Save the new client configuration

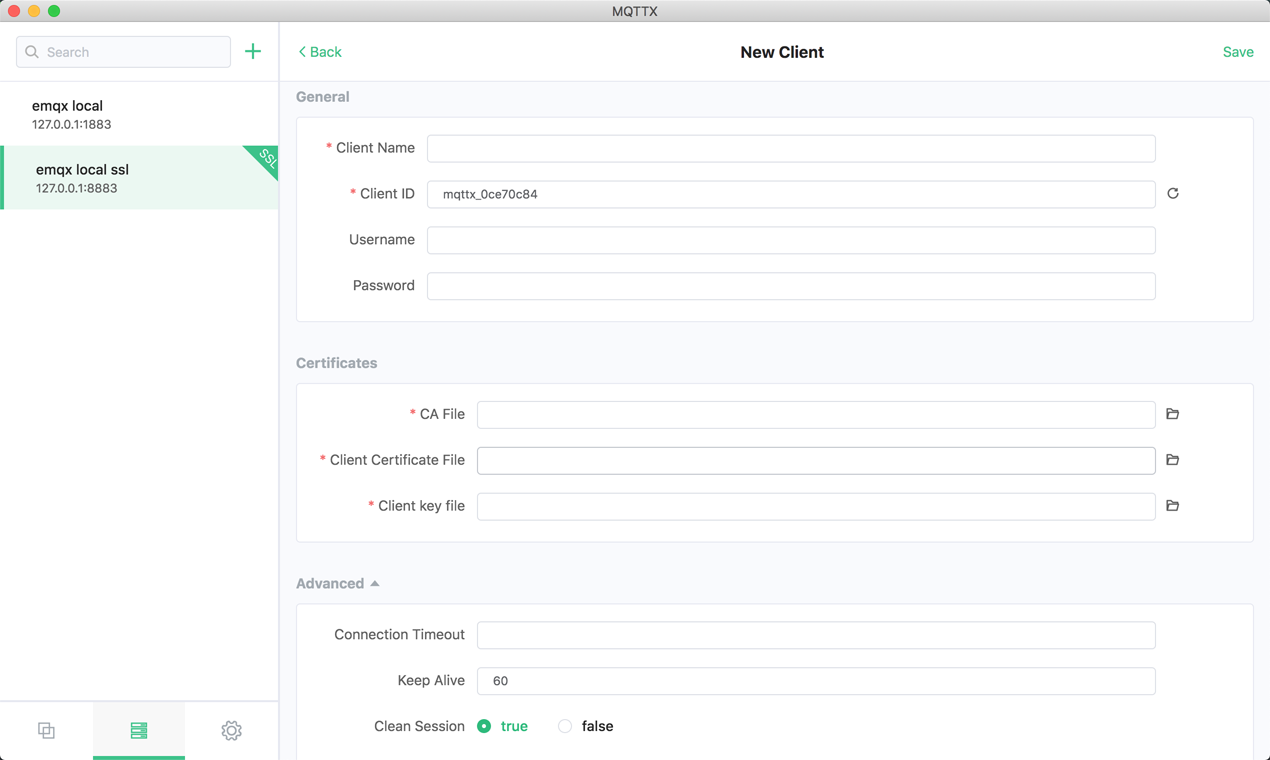pyautogui.click(x=1238, y=51)
